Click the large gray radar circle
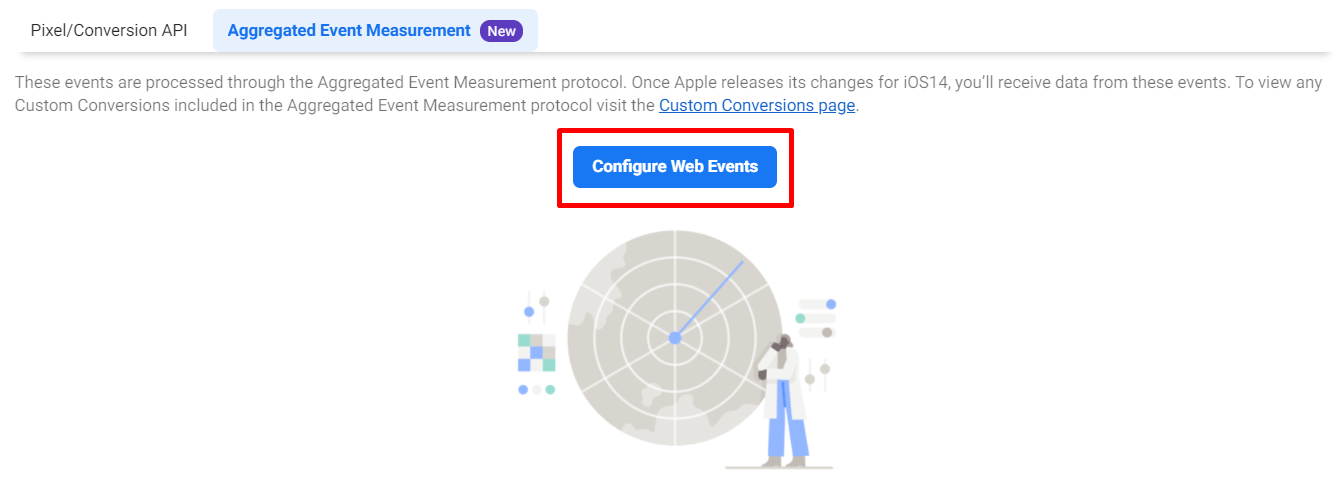Screen dimensions: 1336x487 675,338
